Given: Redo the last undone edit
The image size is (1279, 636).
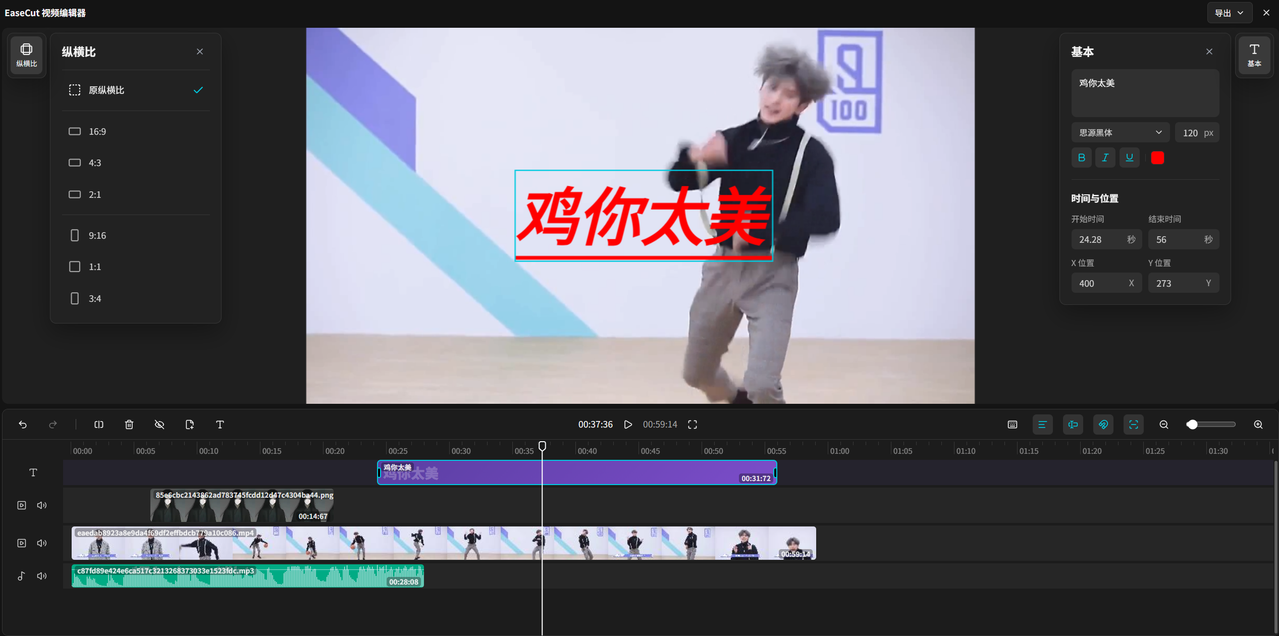Looking at the screenshot, I should (53, 425).
